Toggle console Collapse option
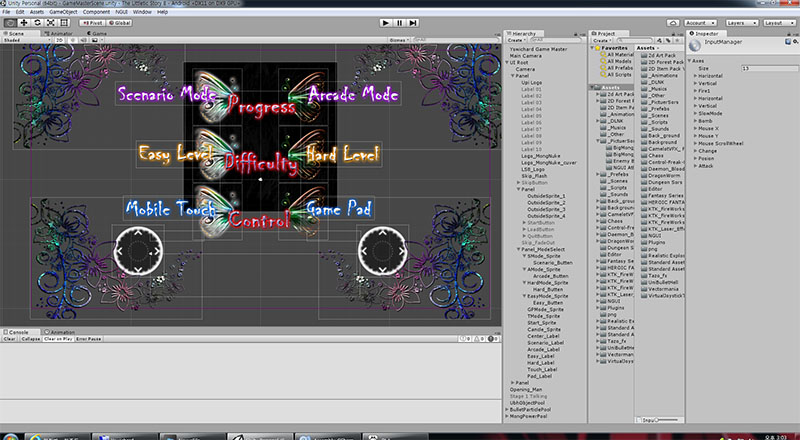The width and height of the screenshot is (800, 440). 31,339
